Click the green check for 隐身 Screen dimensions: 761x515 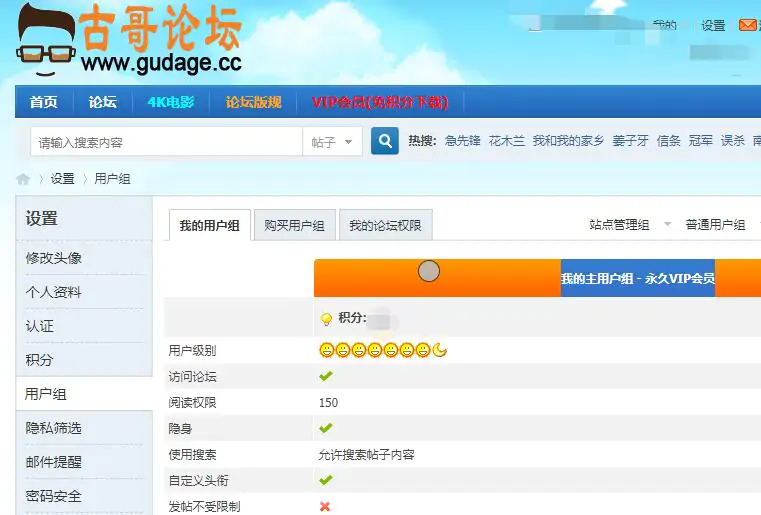326,428
